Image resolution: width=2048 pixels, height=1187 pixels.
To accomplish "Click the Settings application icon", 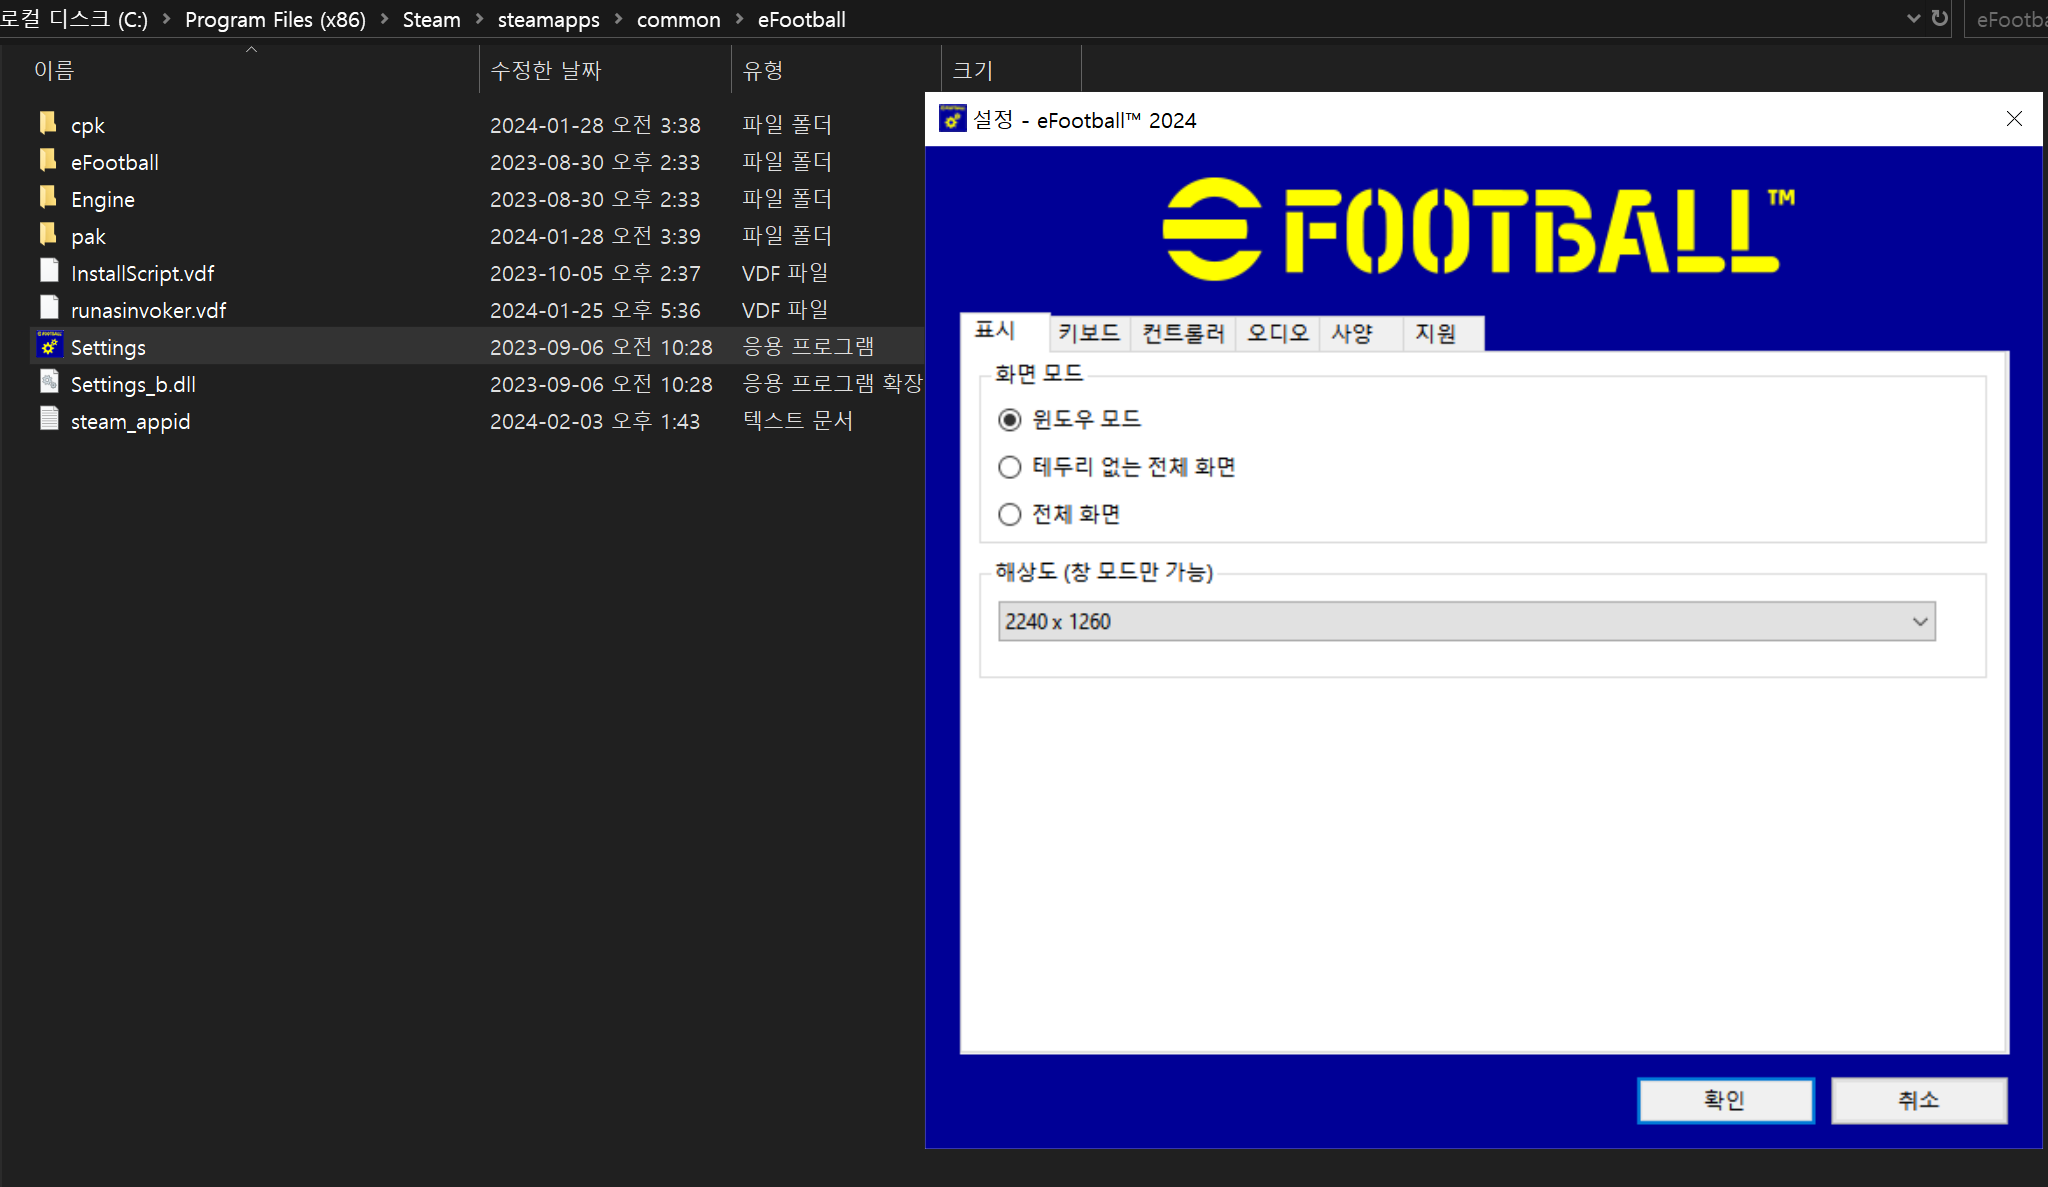I will 50,345.
